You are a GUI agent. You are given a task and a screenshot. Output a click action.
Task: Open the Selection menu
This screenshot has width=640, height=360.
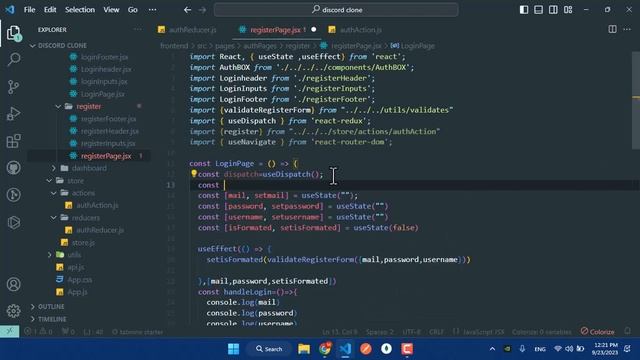point(80,10)
